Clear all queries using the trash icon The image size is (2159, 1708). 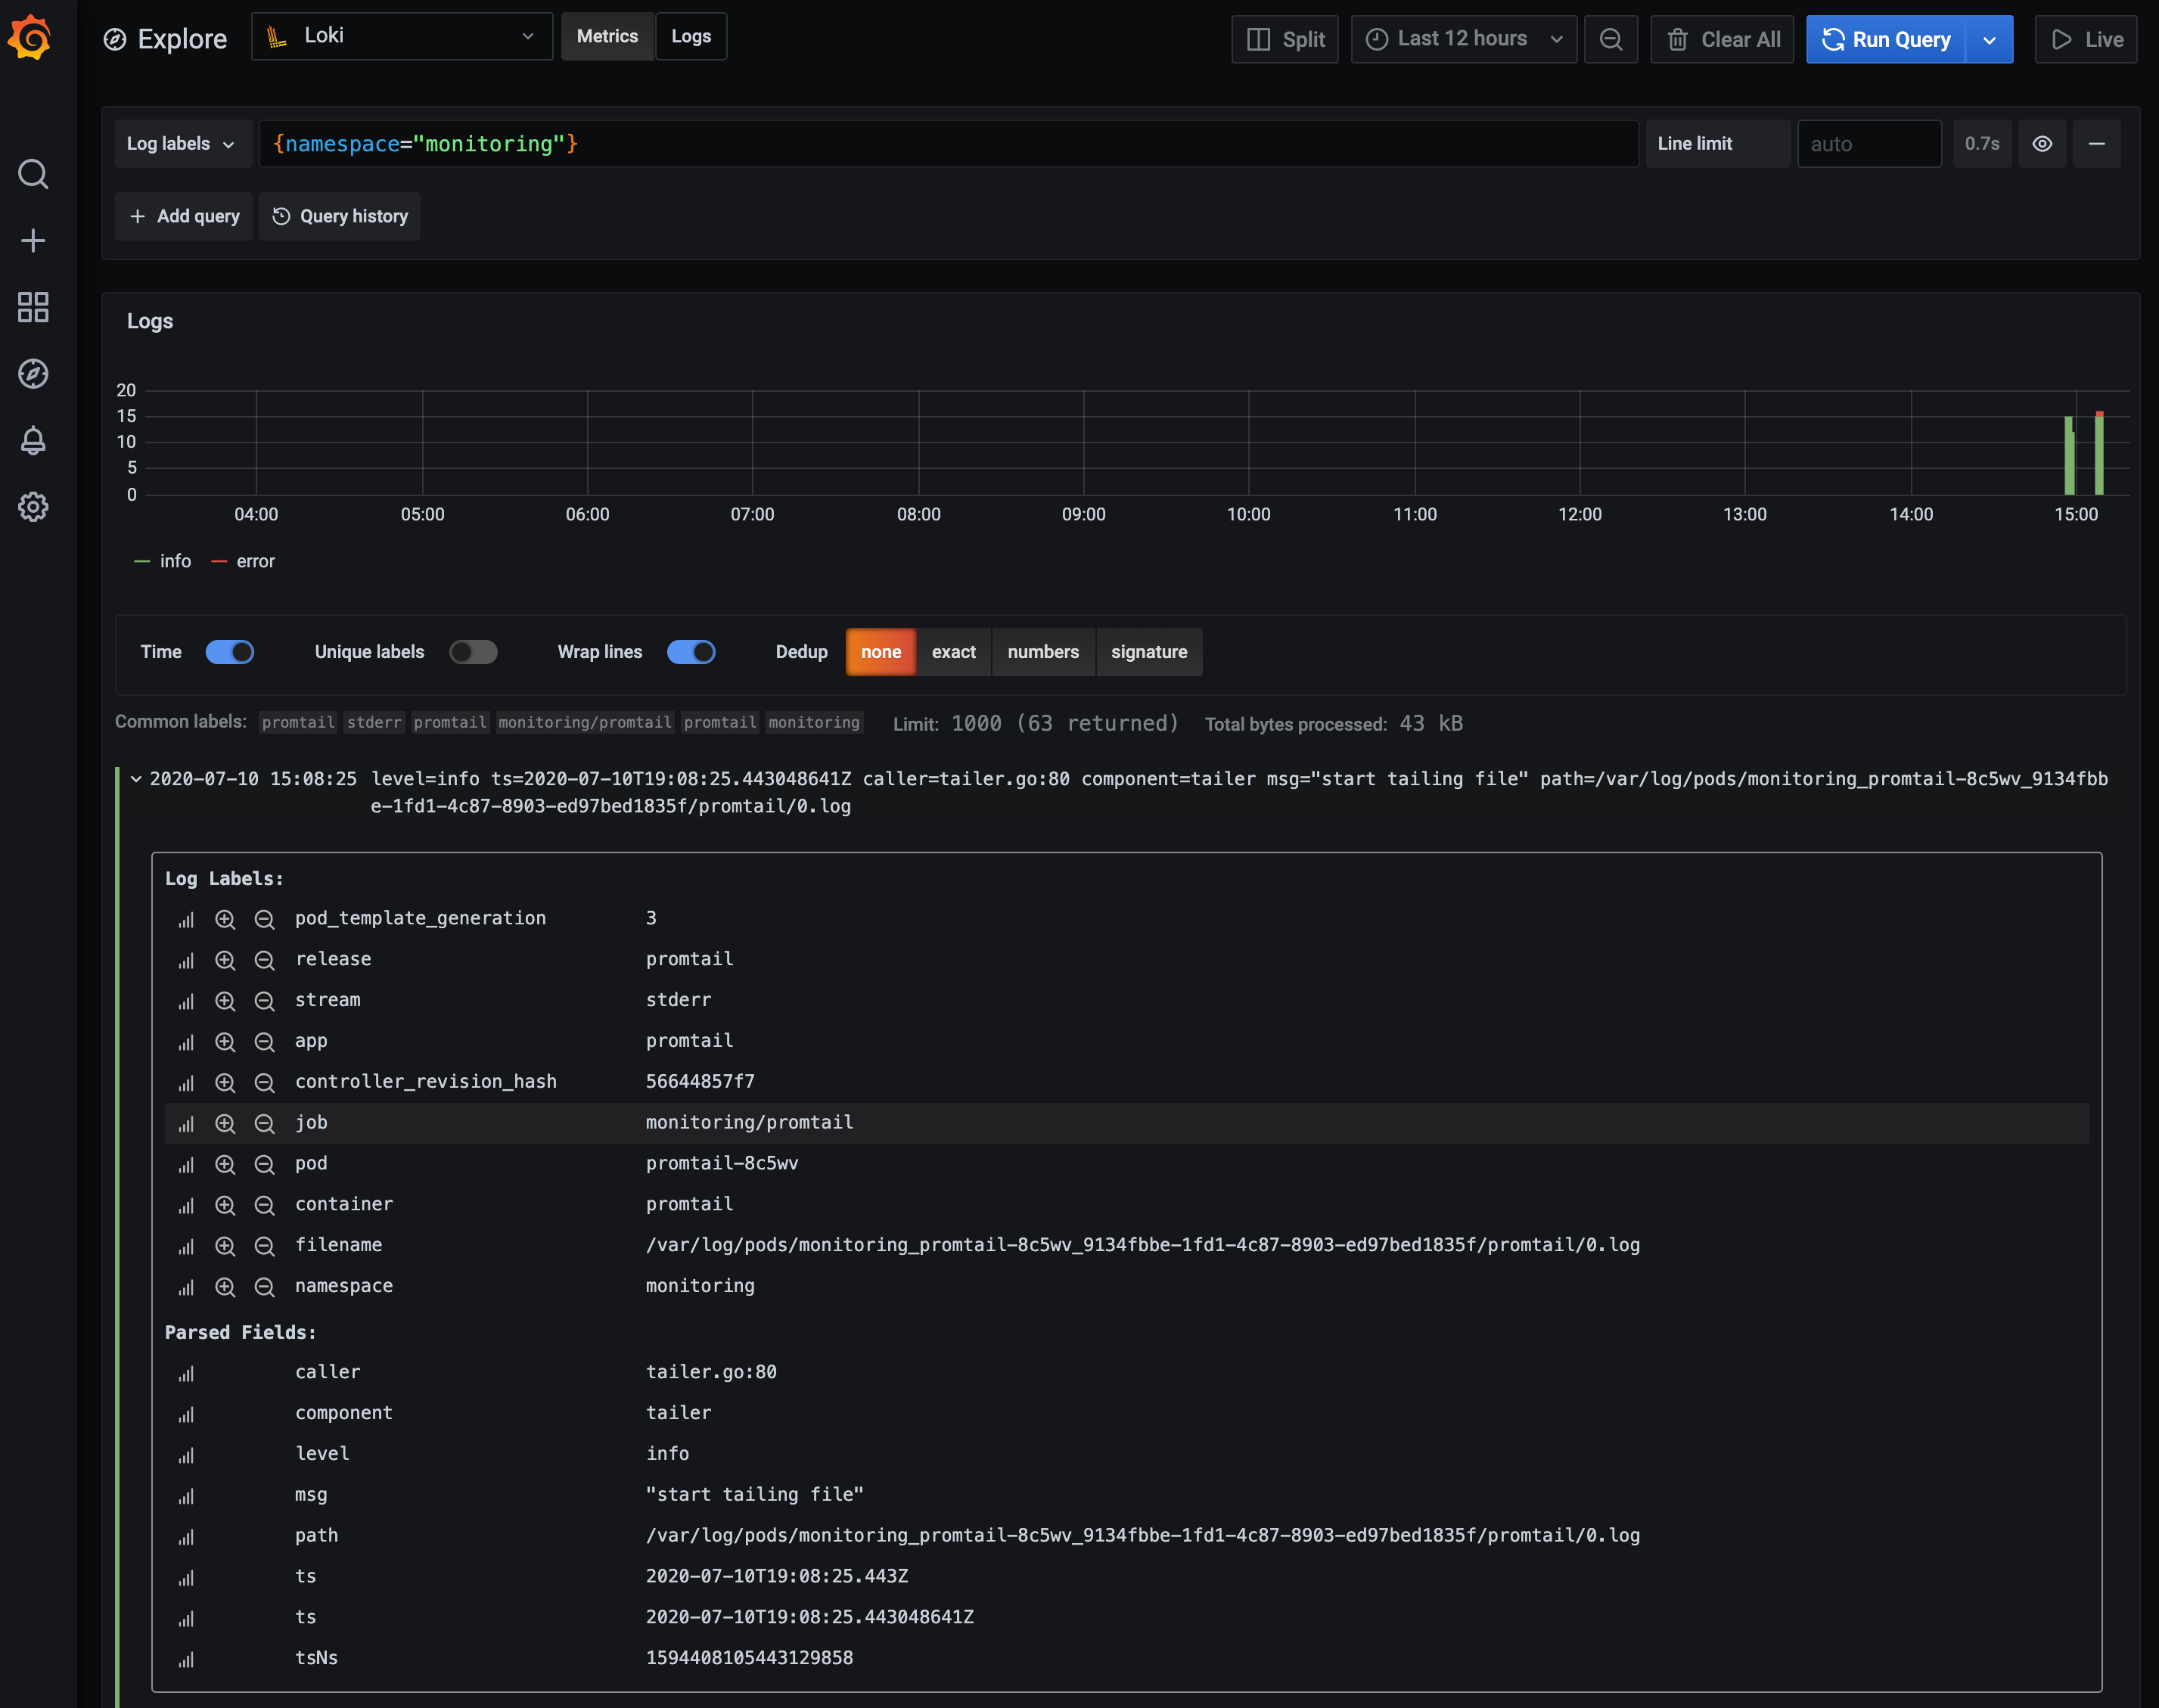1720,39
